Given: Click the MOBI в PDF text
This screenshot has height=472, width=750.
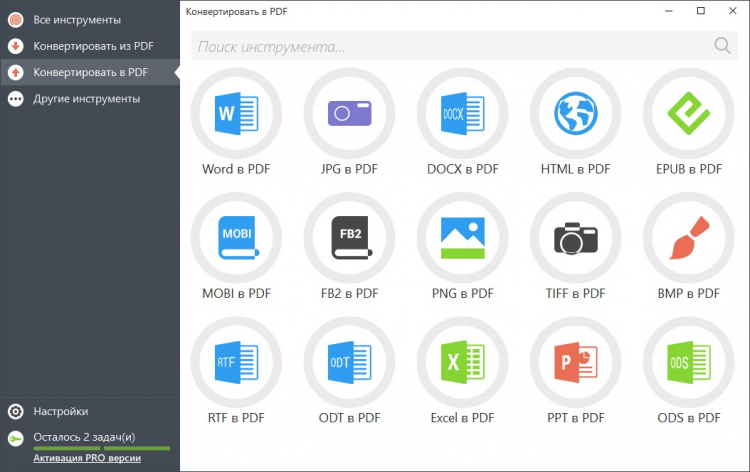Looking at the screenshot, I should 236,293.
